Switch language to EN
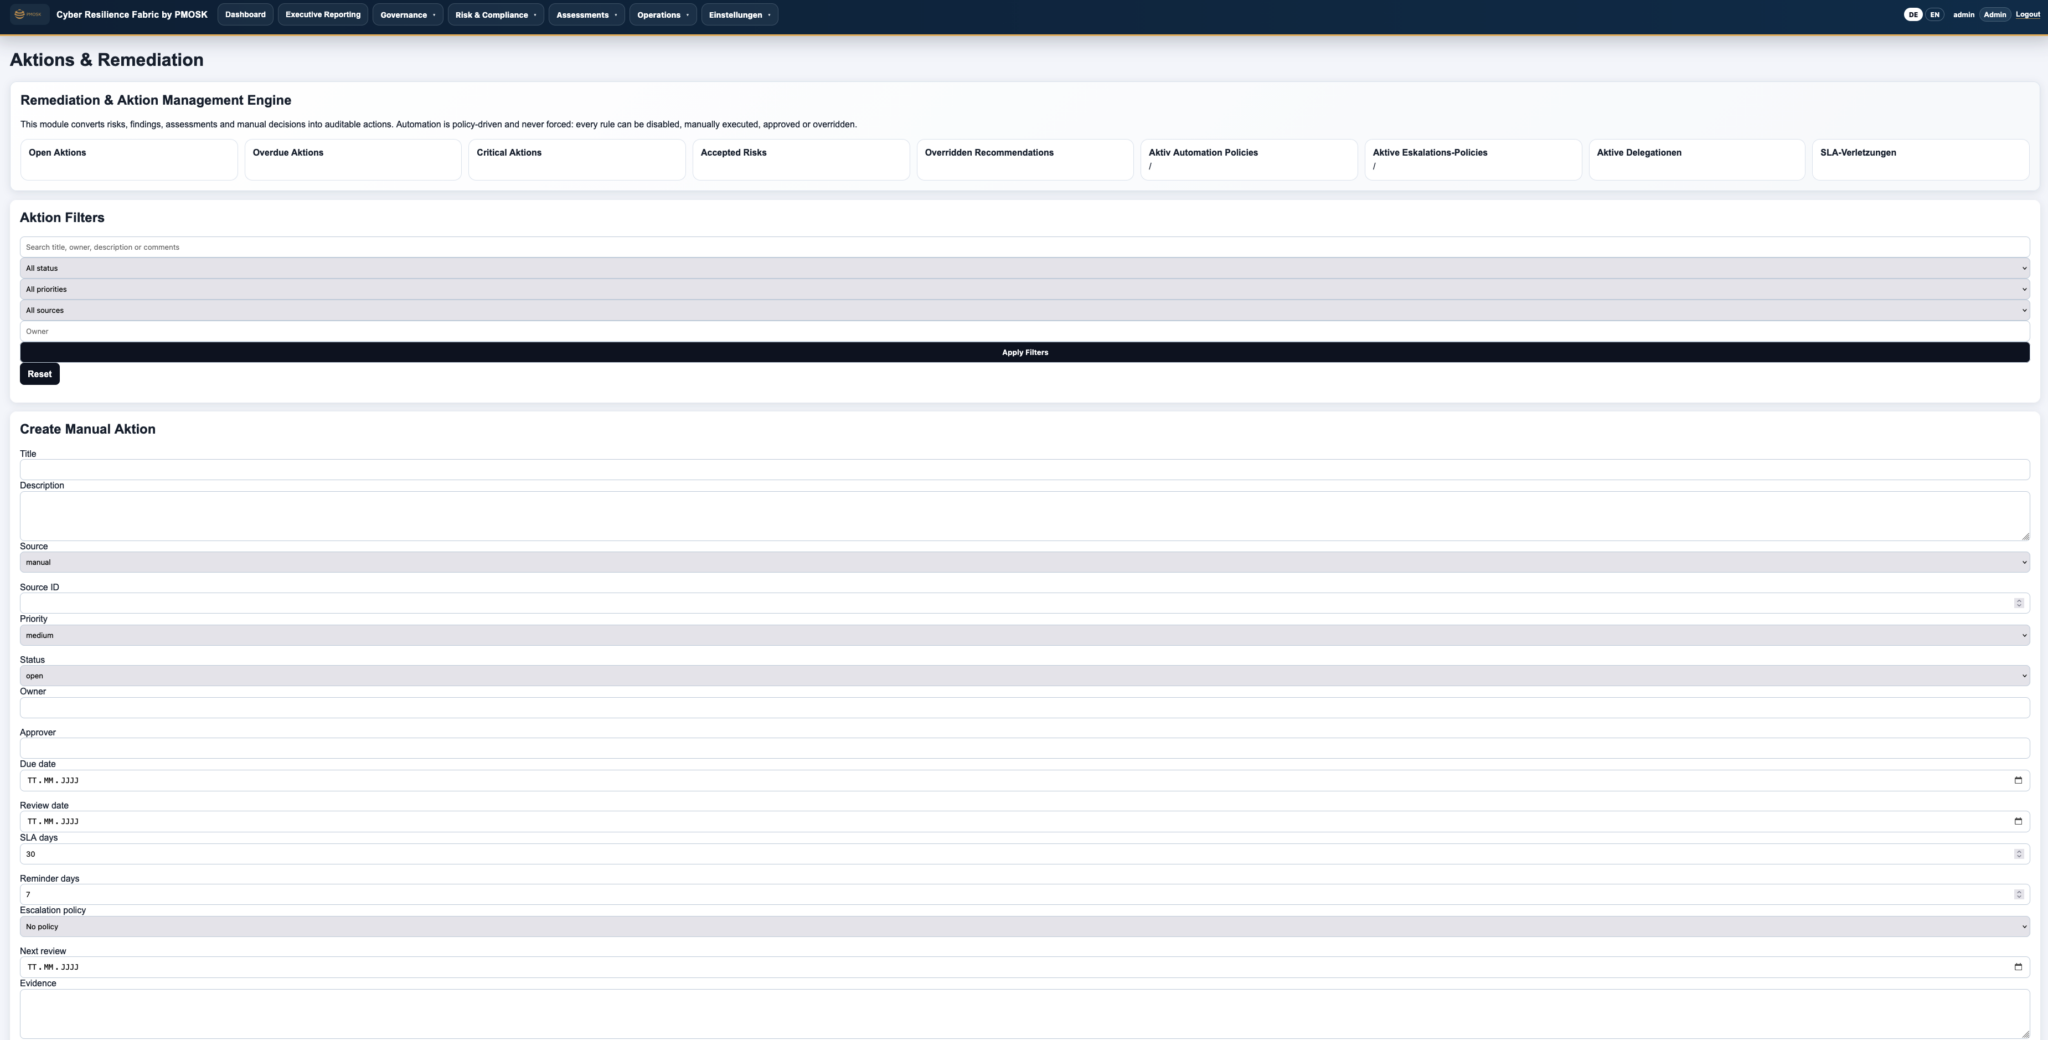 pyautogui.click(x=1934, y=15)
